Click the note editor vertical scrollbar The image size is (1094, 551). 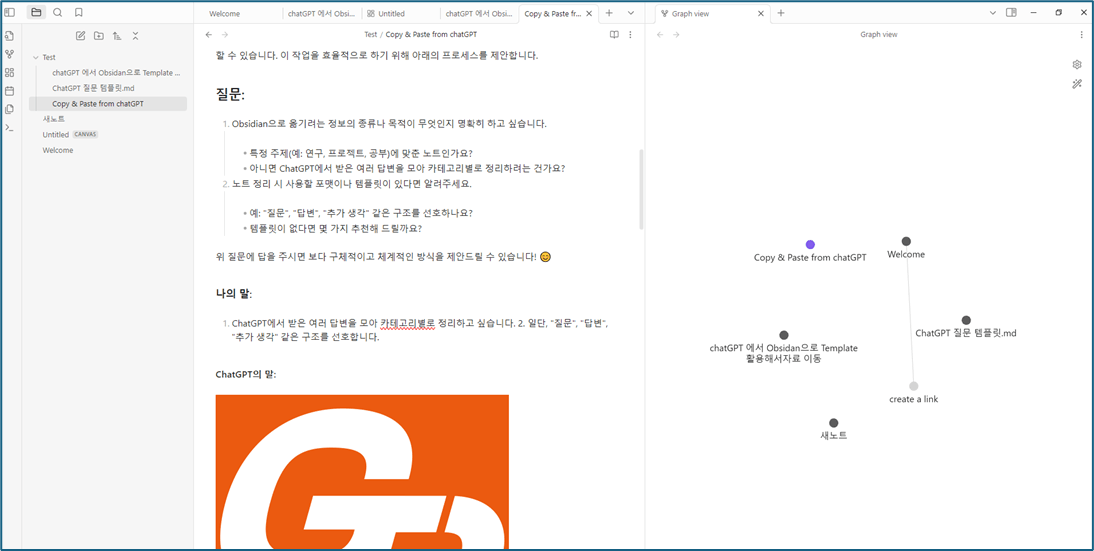click(641, 190)
